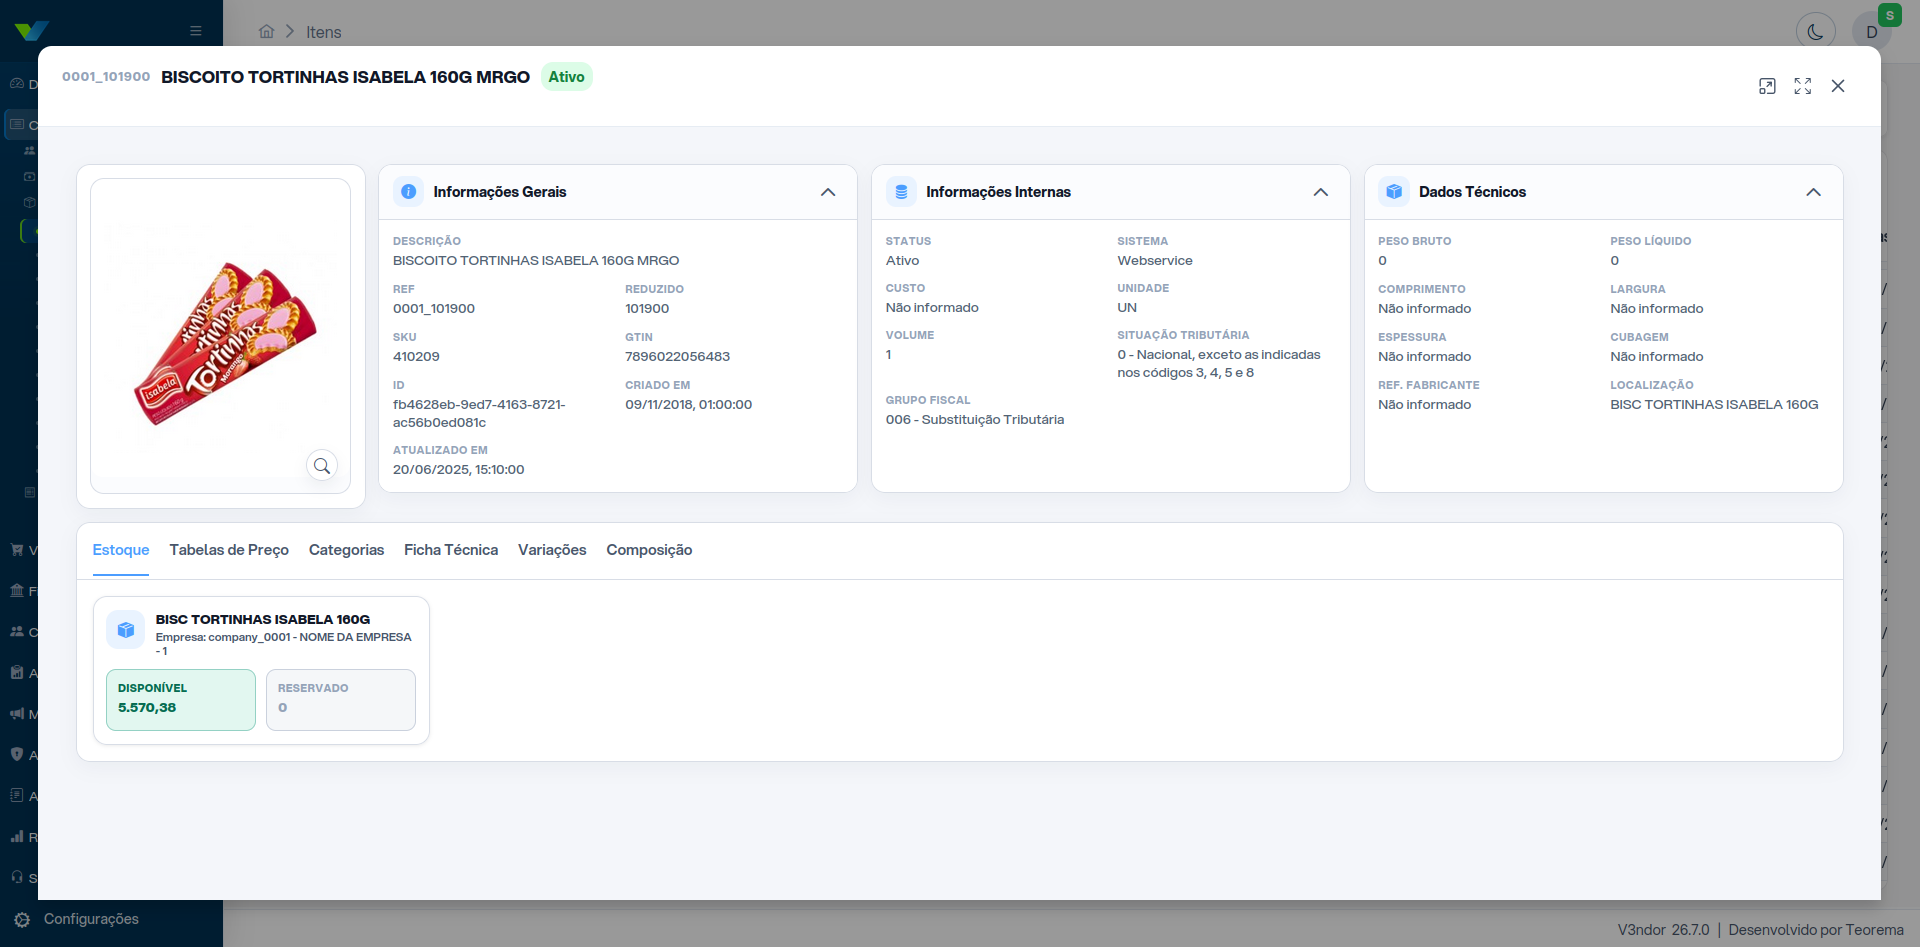Click Localização value BISC TORTINHAS ISABELA 160G
Viewport: 1920px width, 947px height.
1714,404
